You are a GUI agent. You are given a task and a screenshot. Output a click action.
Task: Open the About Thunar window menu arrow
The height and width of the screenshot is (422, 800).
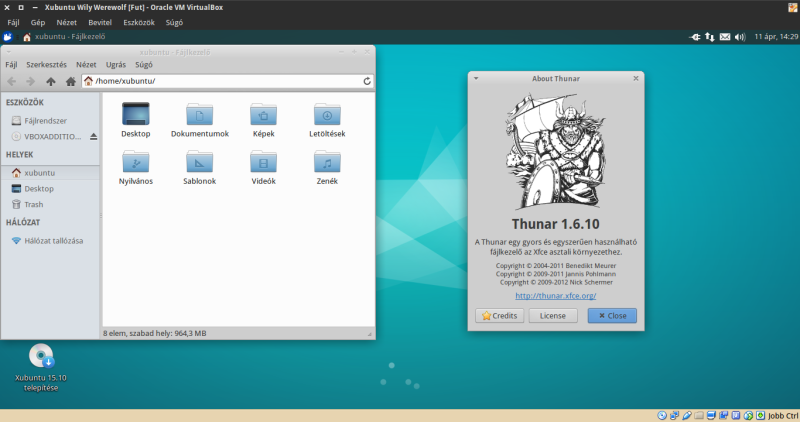pos(476,79)
